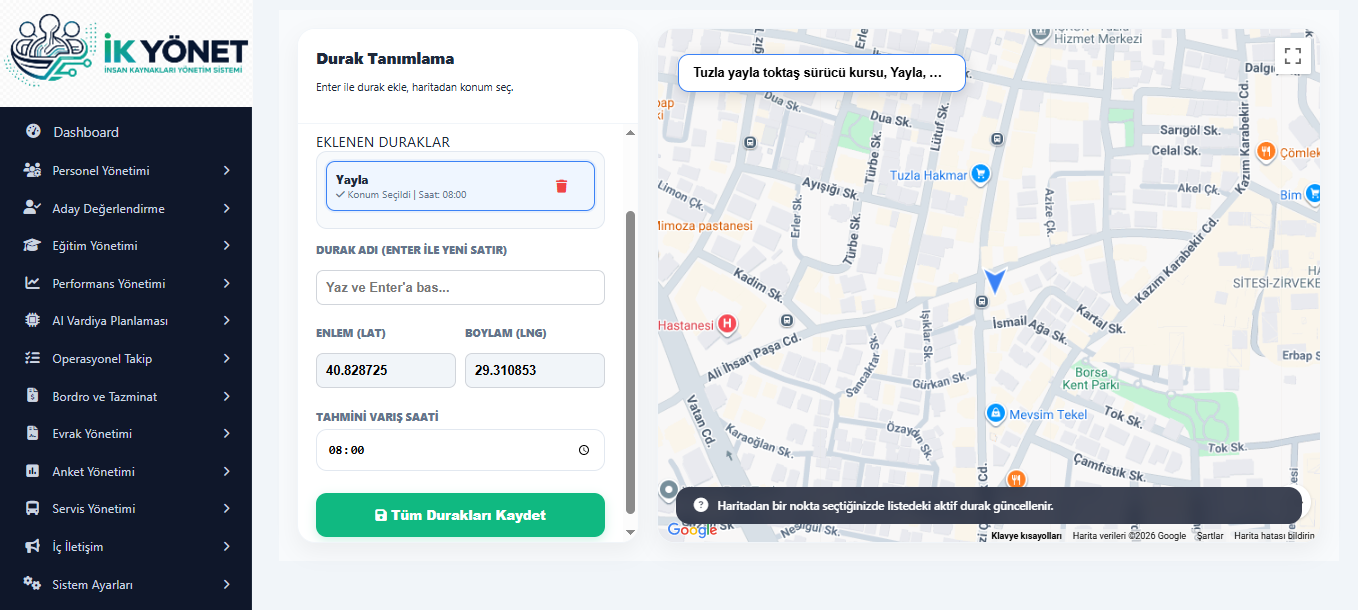1358x610 pixels.
Task: Expand Personel Yönetimi submenu chevron
Action: [x=227, y=170]
